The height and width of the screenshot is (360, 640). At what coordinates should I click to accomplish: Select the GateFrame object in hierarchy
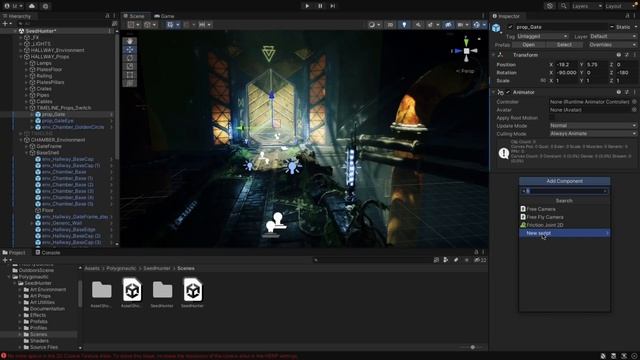point(49,146)
